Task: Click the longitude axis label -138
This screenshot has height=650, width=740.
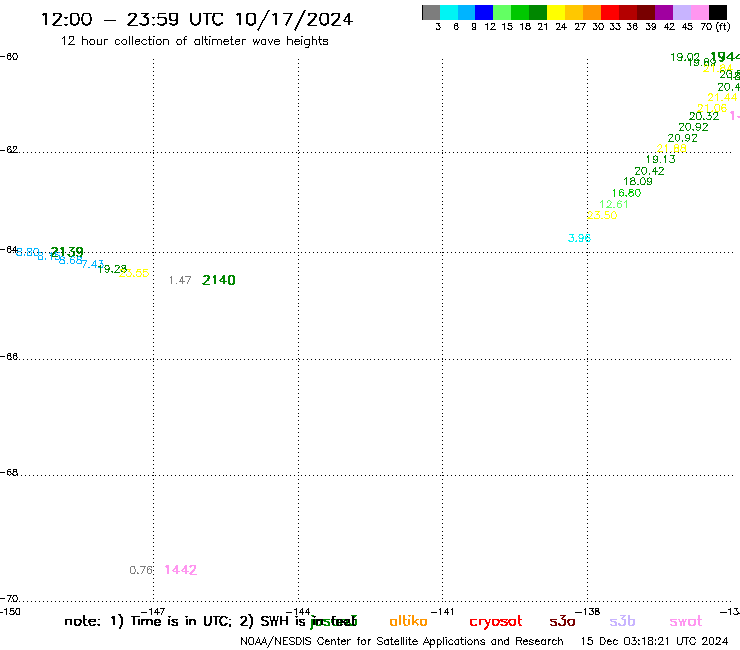Action: [x=588, y=612]
